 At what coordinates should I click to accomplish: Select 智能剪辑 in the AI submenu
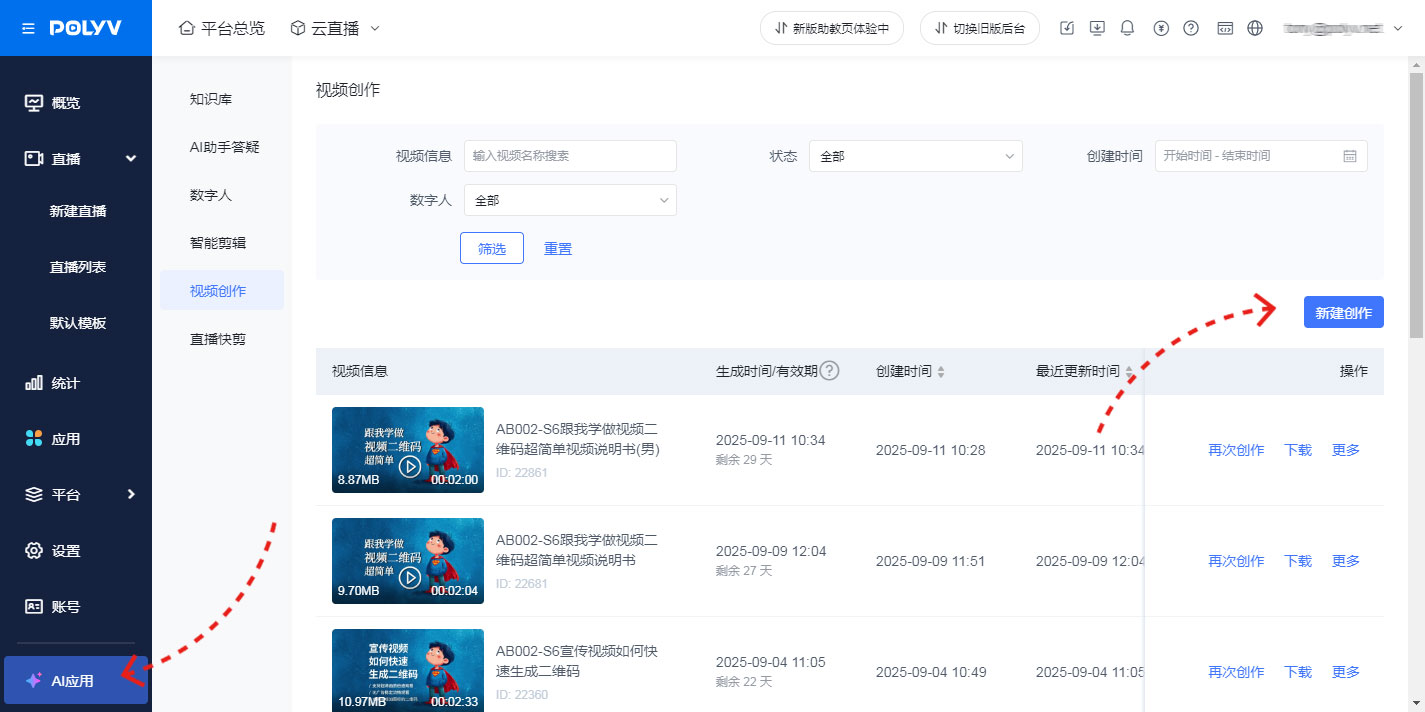218,243
